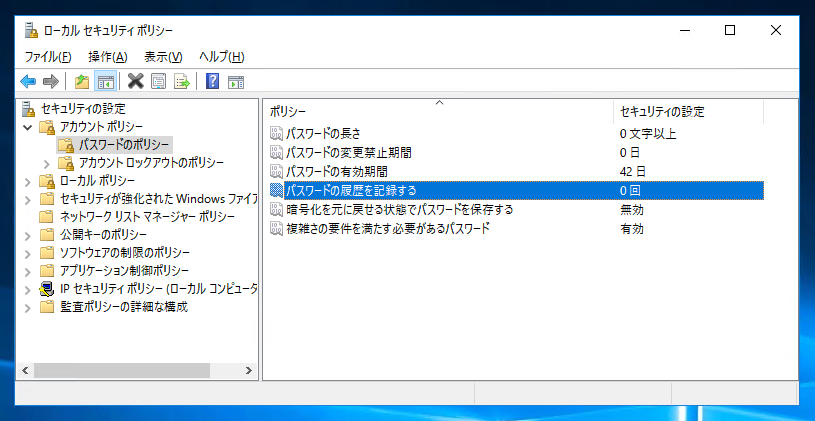Expand the ローカル ポリシー tree node

(x=29, y=181)
